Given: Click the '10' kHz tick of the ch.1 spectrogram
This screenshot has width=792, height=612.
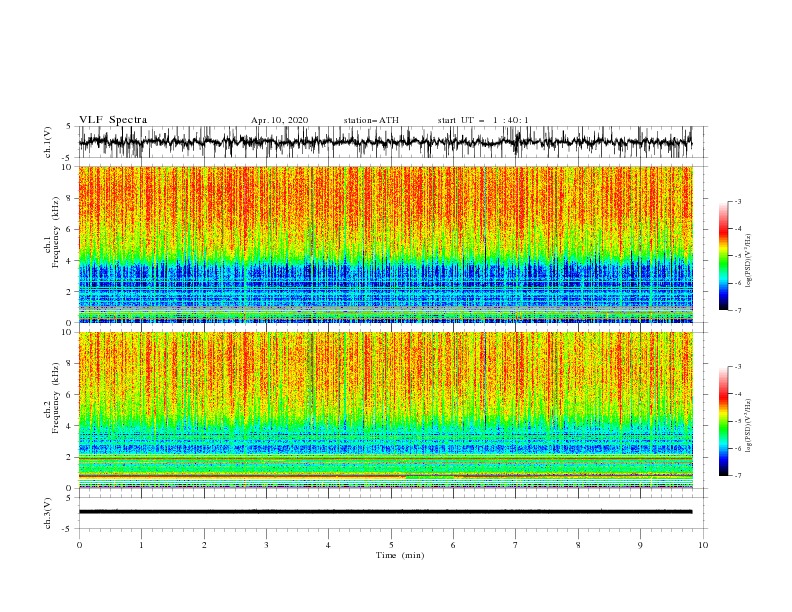Looking at the screenshot, I should click(67, 167).
